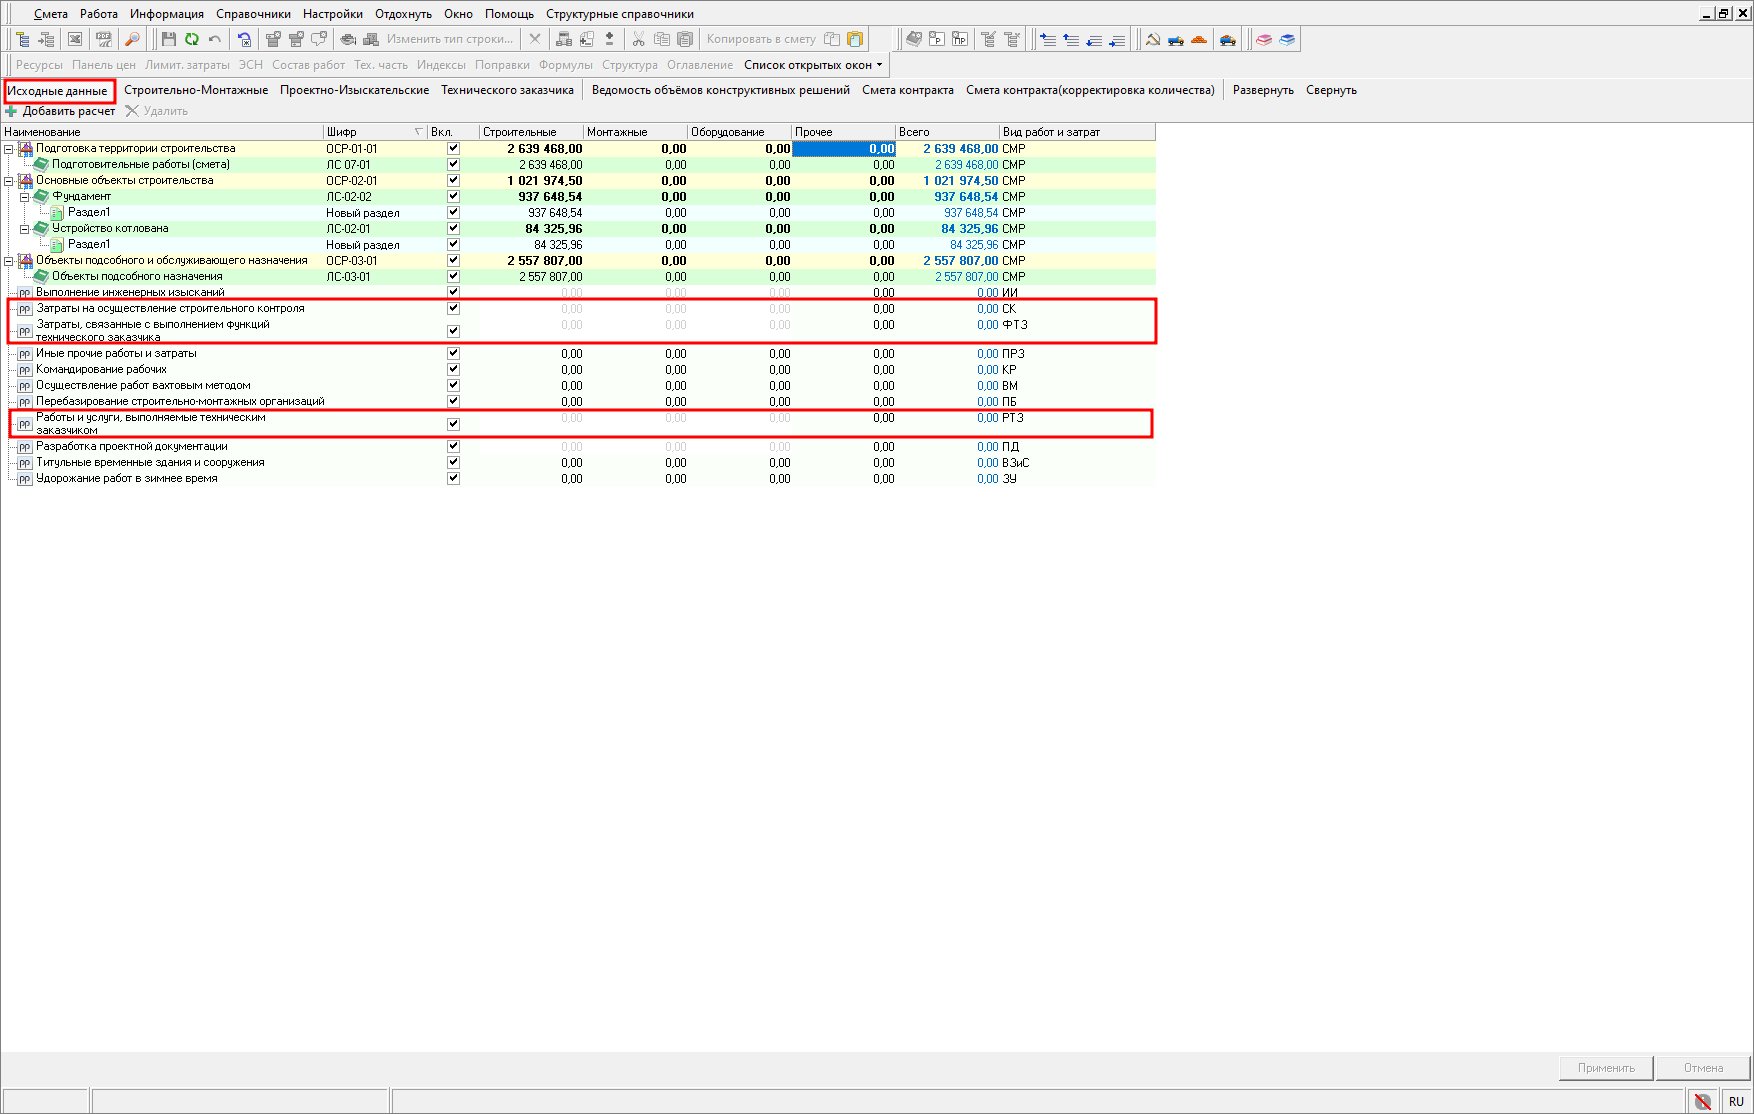
Task: Collapse the Основные объекты строительства tree node
Action: point(9,181)
